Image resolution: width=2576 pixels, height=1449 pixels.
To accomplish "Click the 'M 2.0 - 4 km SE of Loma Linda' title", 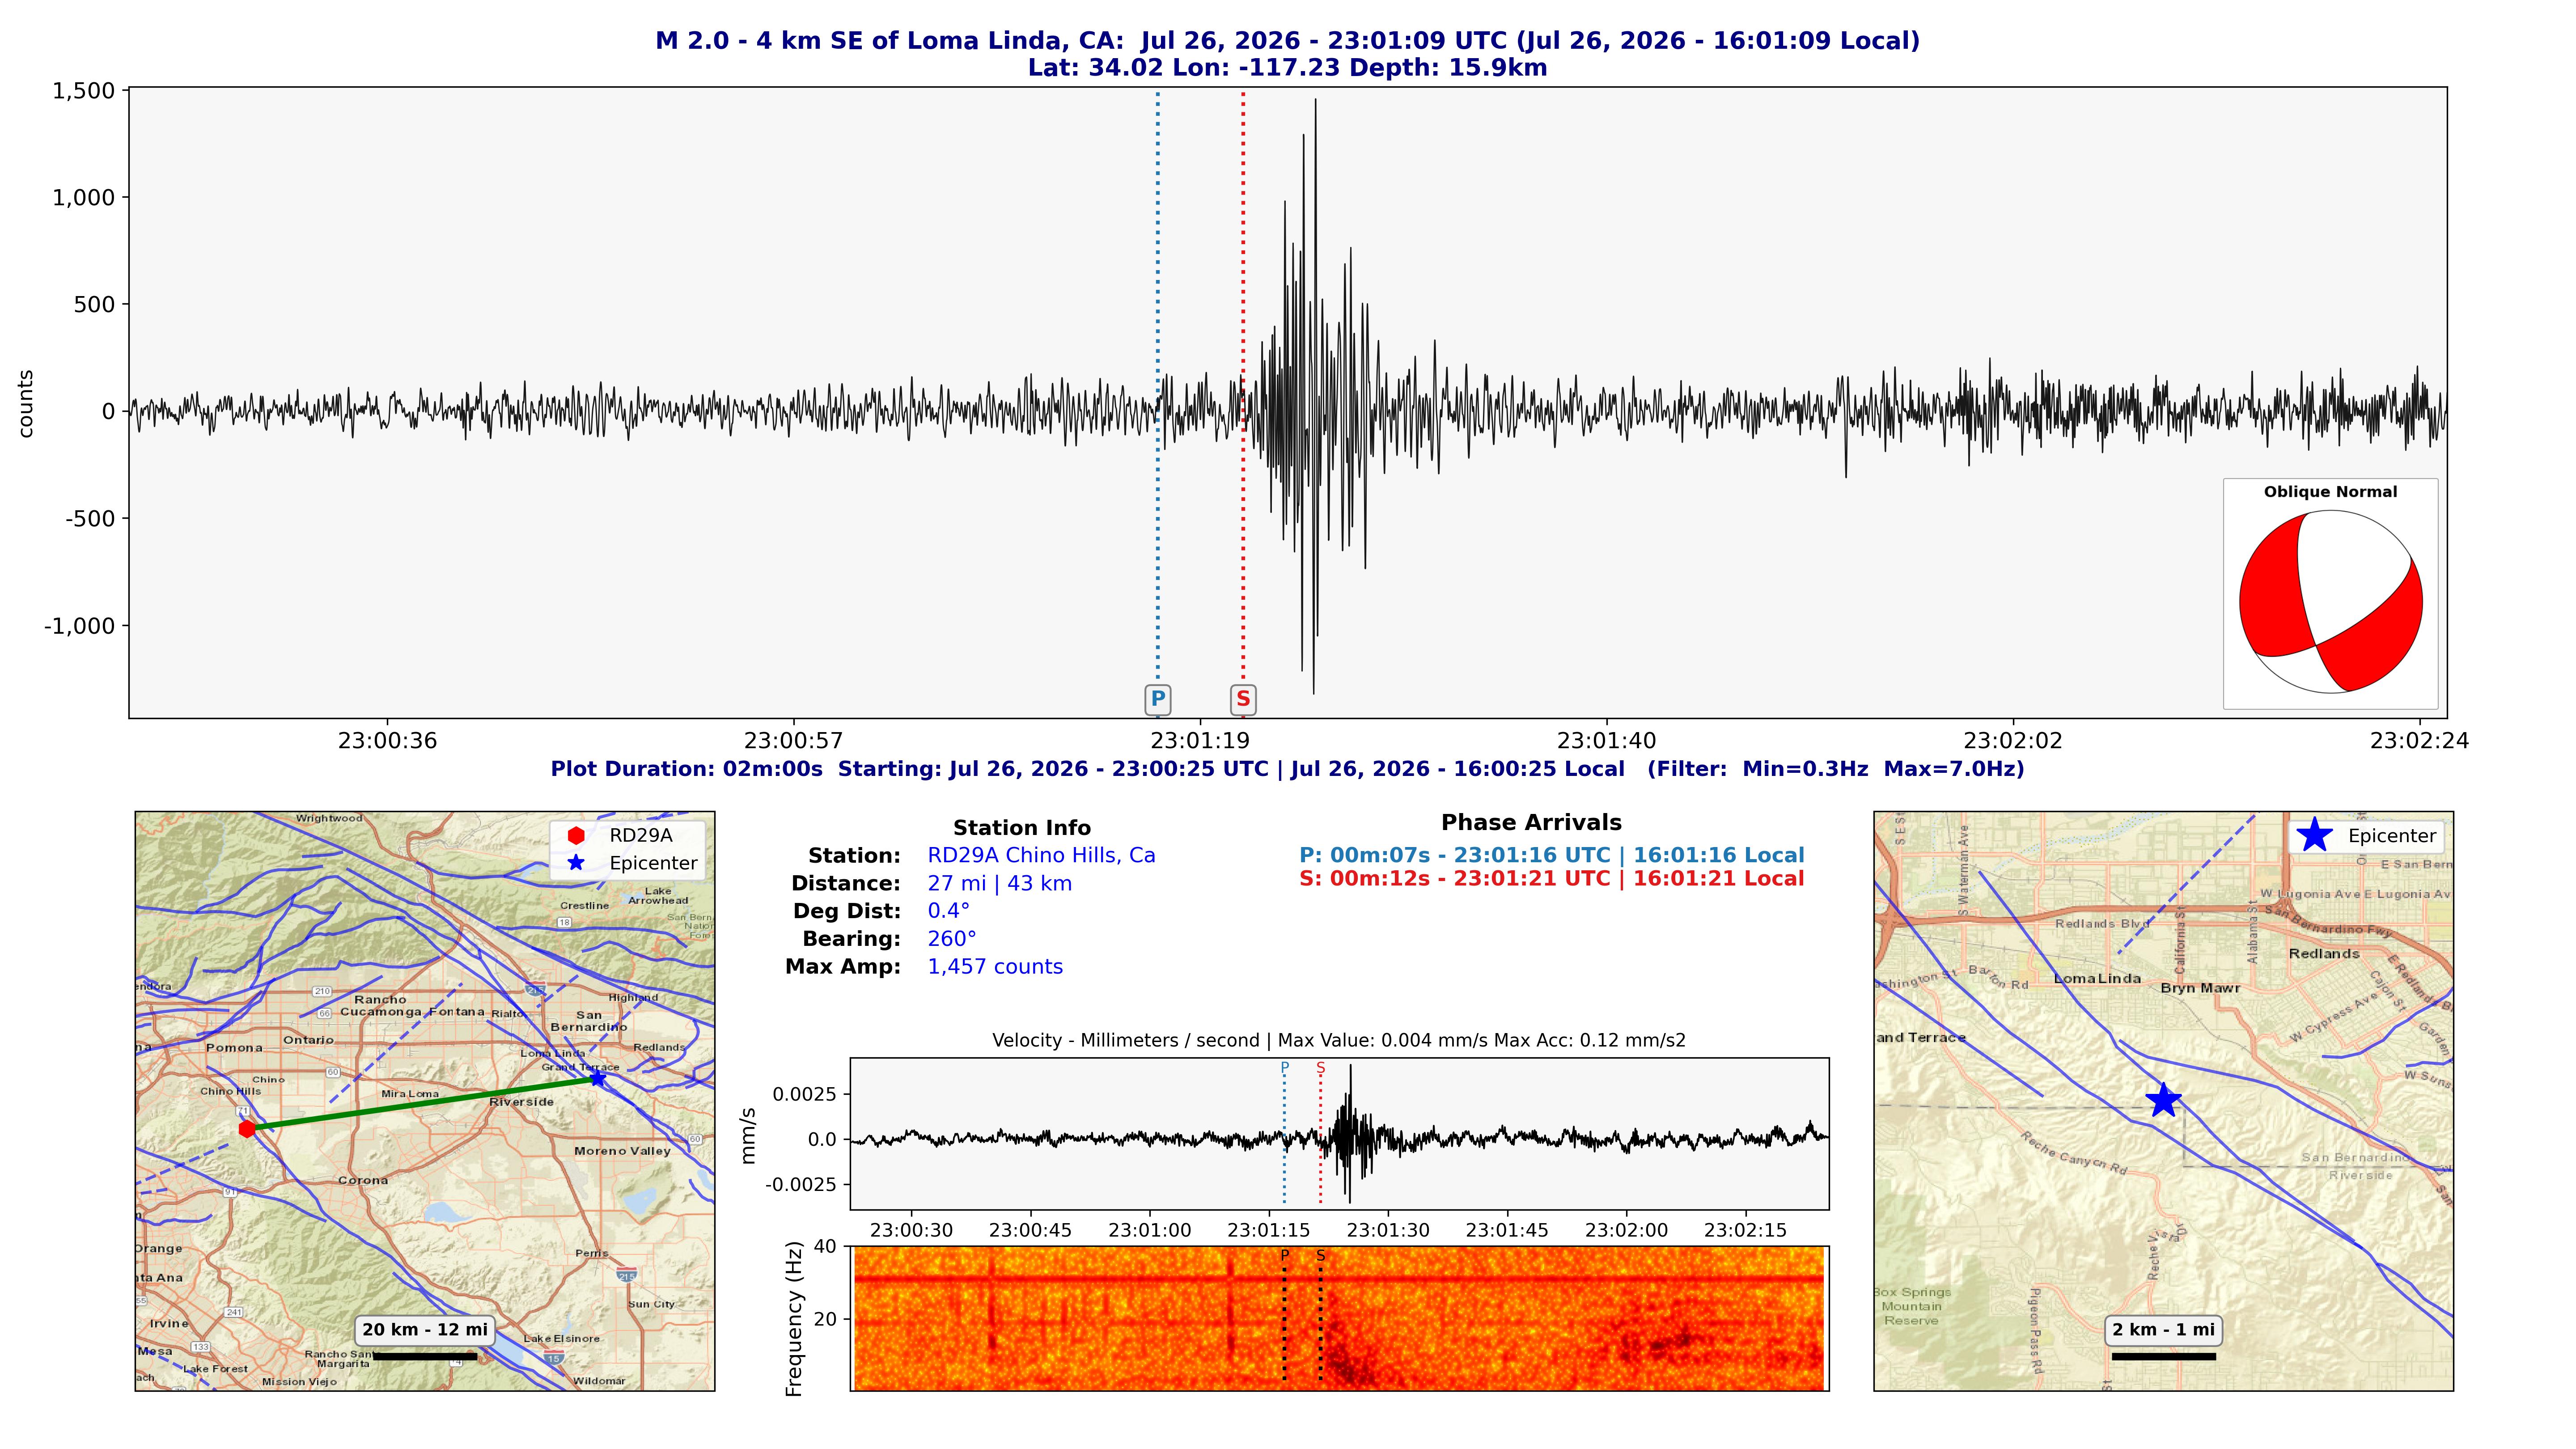I will click(x=1287, y=41).
